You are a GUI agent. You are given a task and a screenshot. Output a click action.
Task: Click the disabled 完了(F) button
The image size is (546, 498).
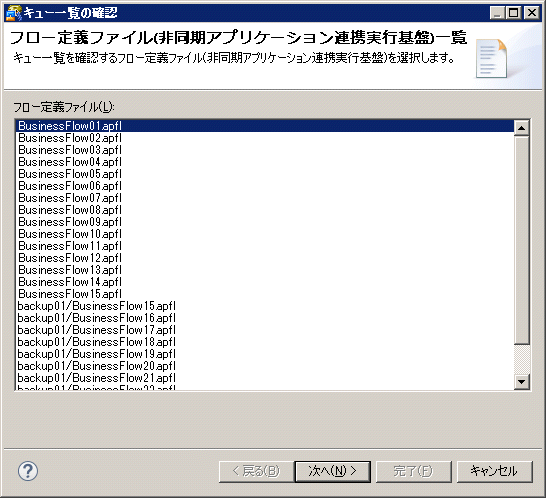[413, 472]
